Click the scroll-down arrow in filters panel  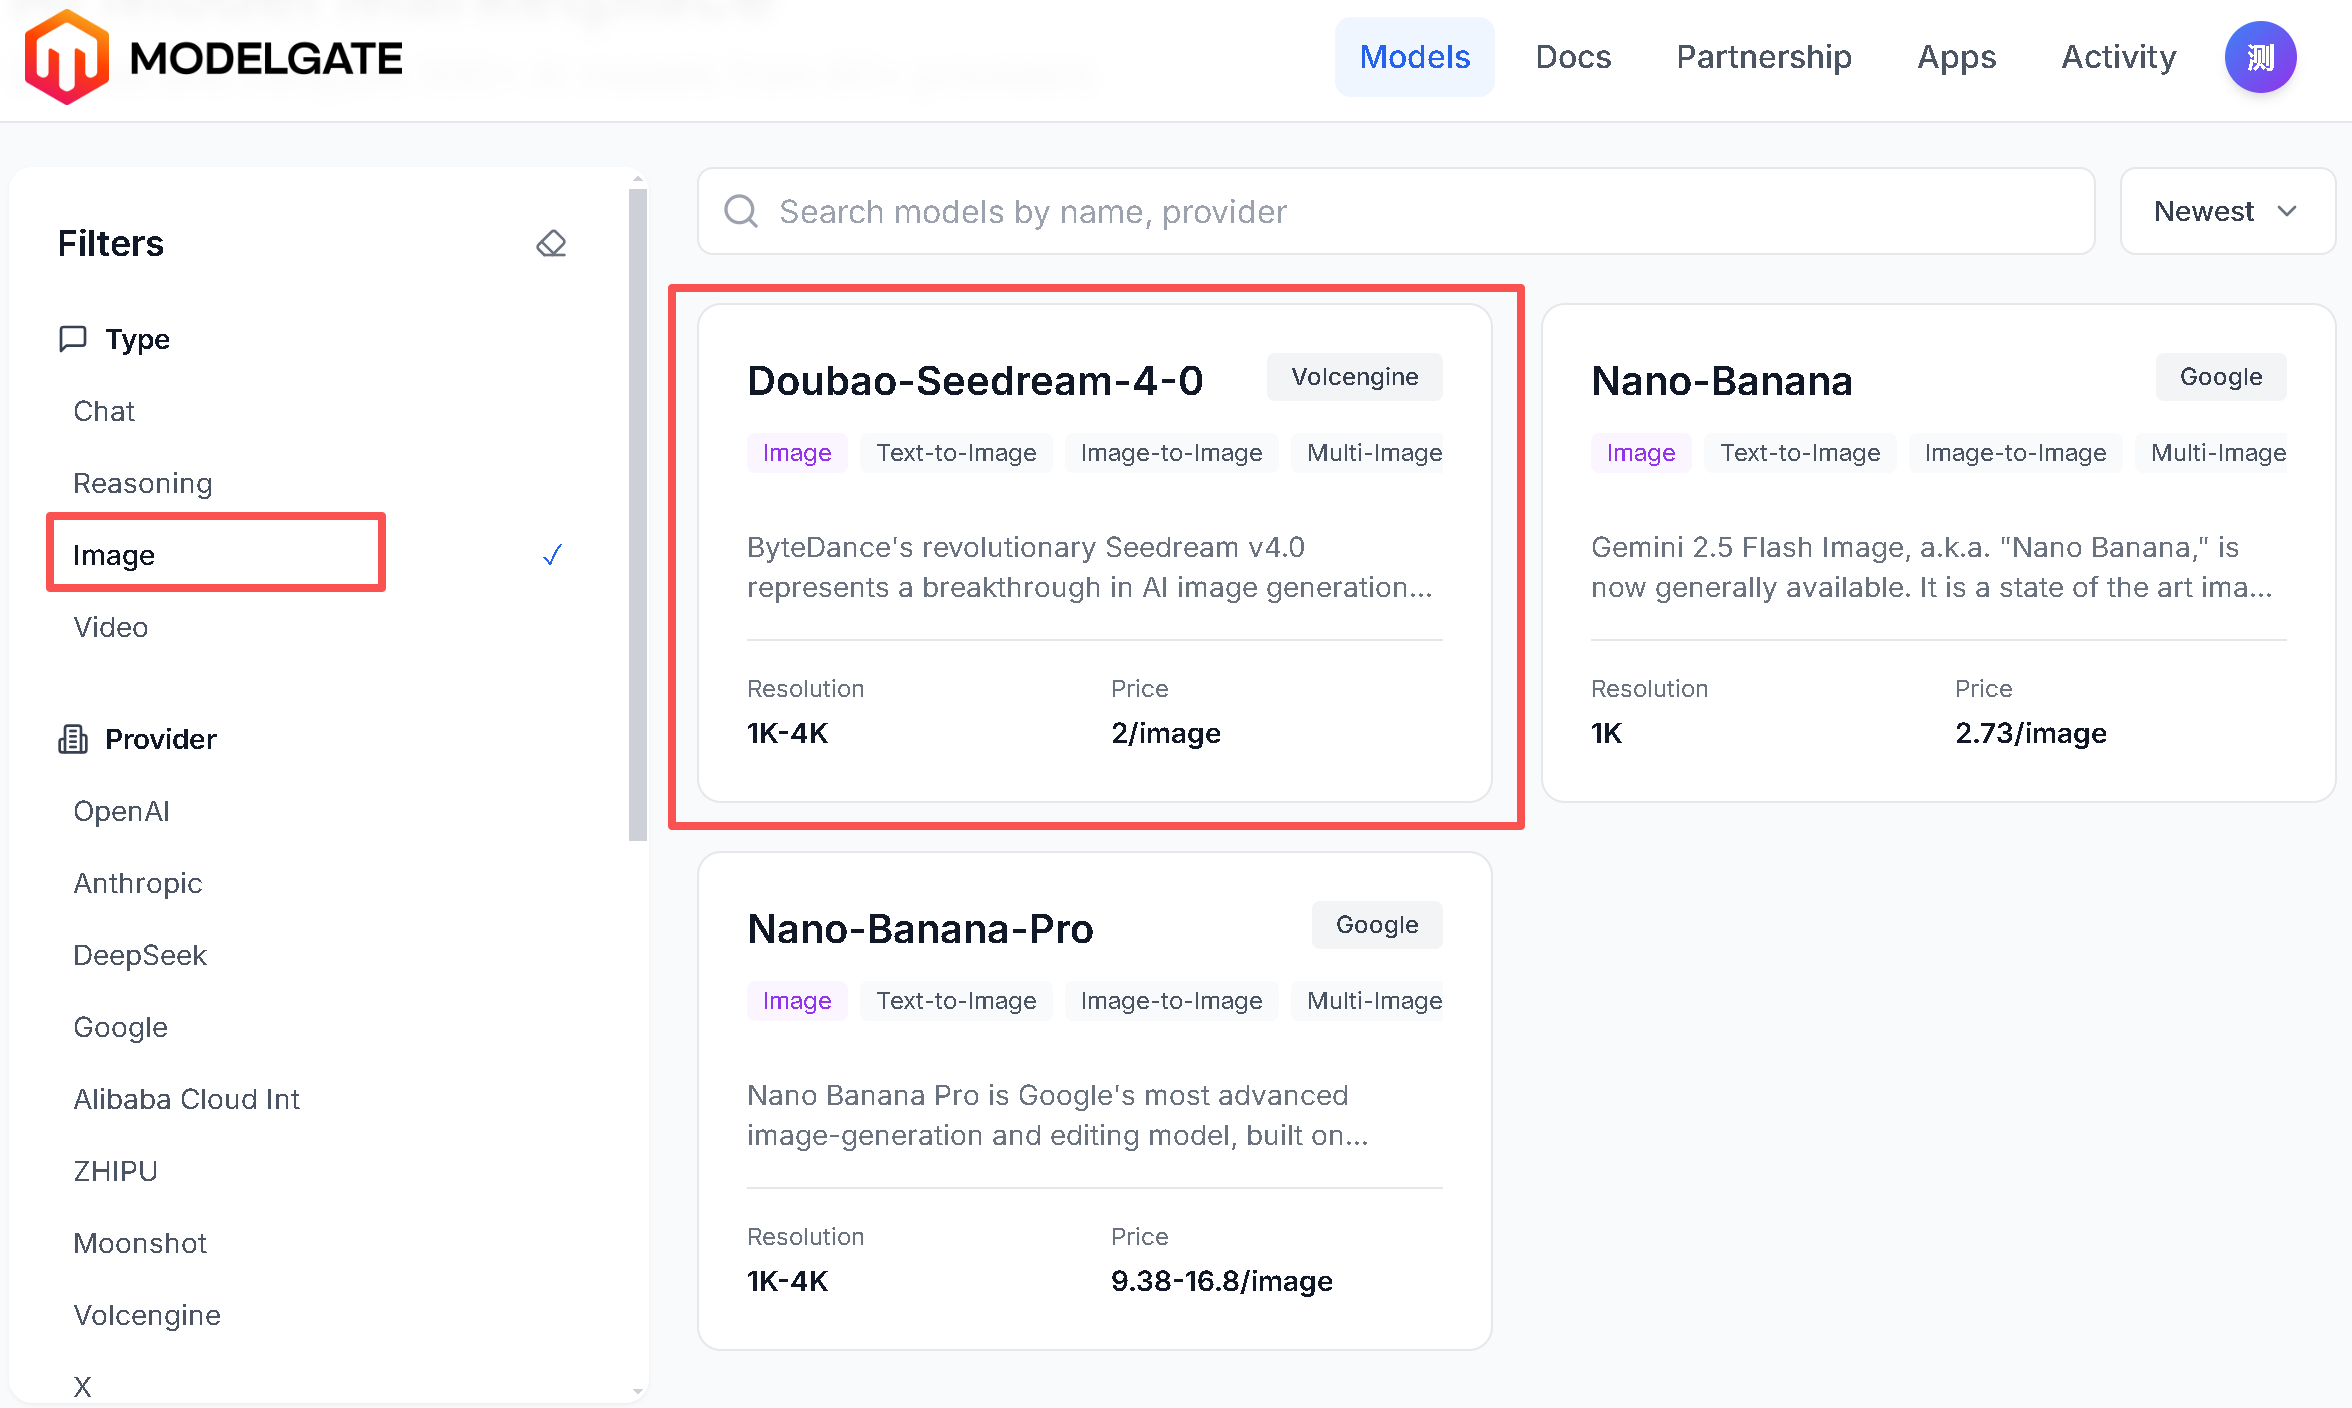637,1390
